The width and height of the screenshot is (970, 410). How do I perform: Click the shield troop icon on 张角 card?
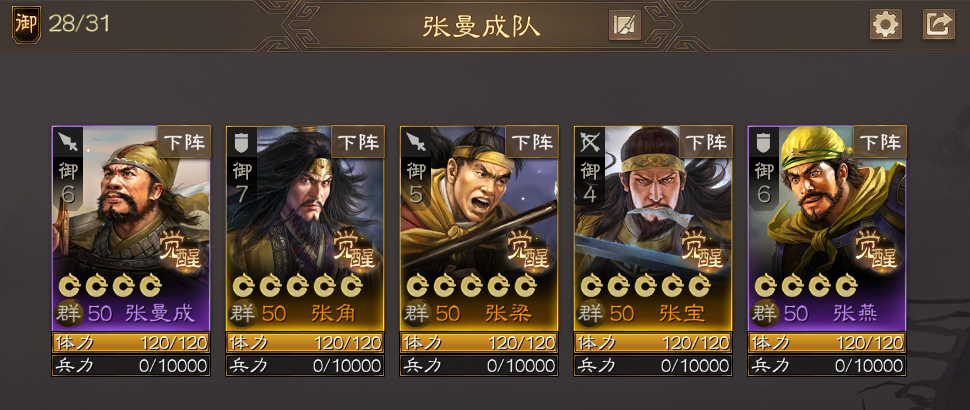point(241,143)
